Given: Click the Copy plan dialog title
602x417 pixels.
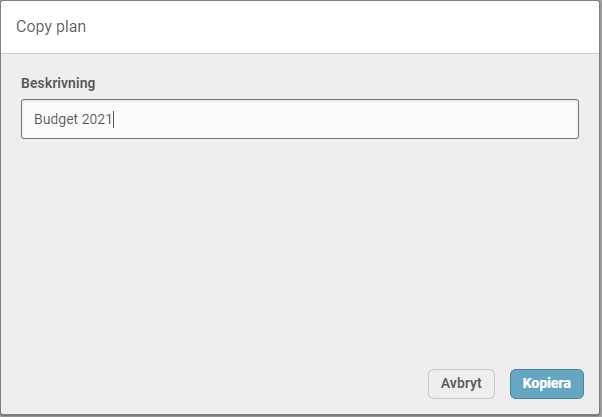Looking at the screenshot, I should [51, 27].
